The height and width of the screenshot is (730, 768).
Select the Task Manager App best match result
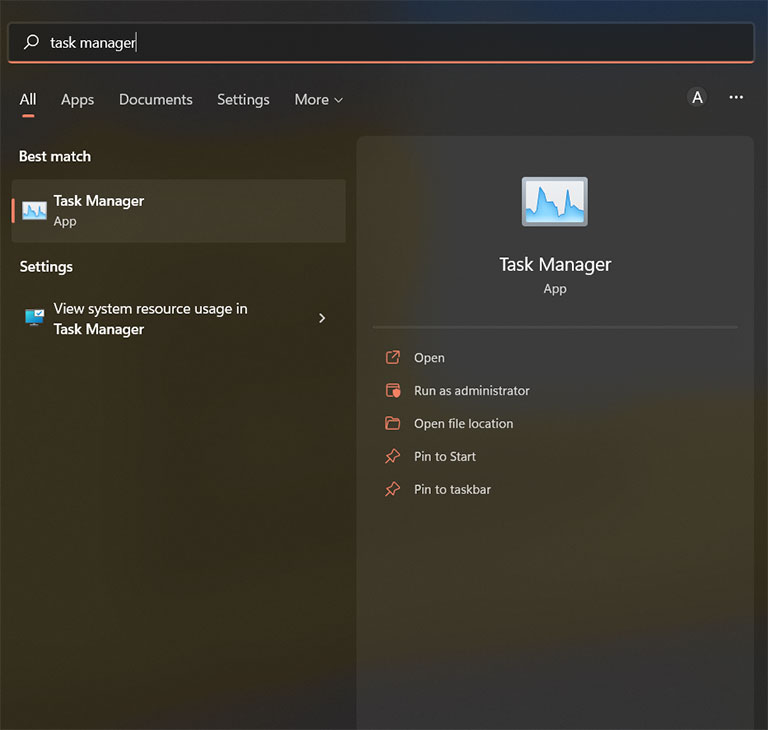(x=178, y=211)
